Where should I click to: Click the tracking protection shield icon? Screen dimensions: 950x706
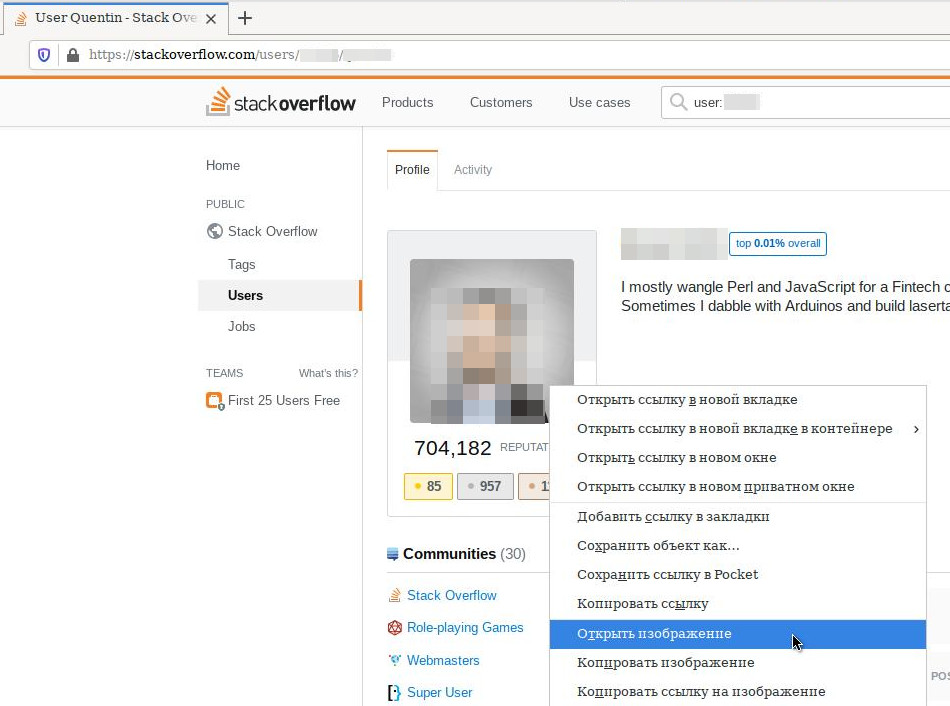[x=44, y=55]
